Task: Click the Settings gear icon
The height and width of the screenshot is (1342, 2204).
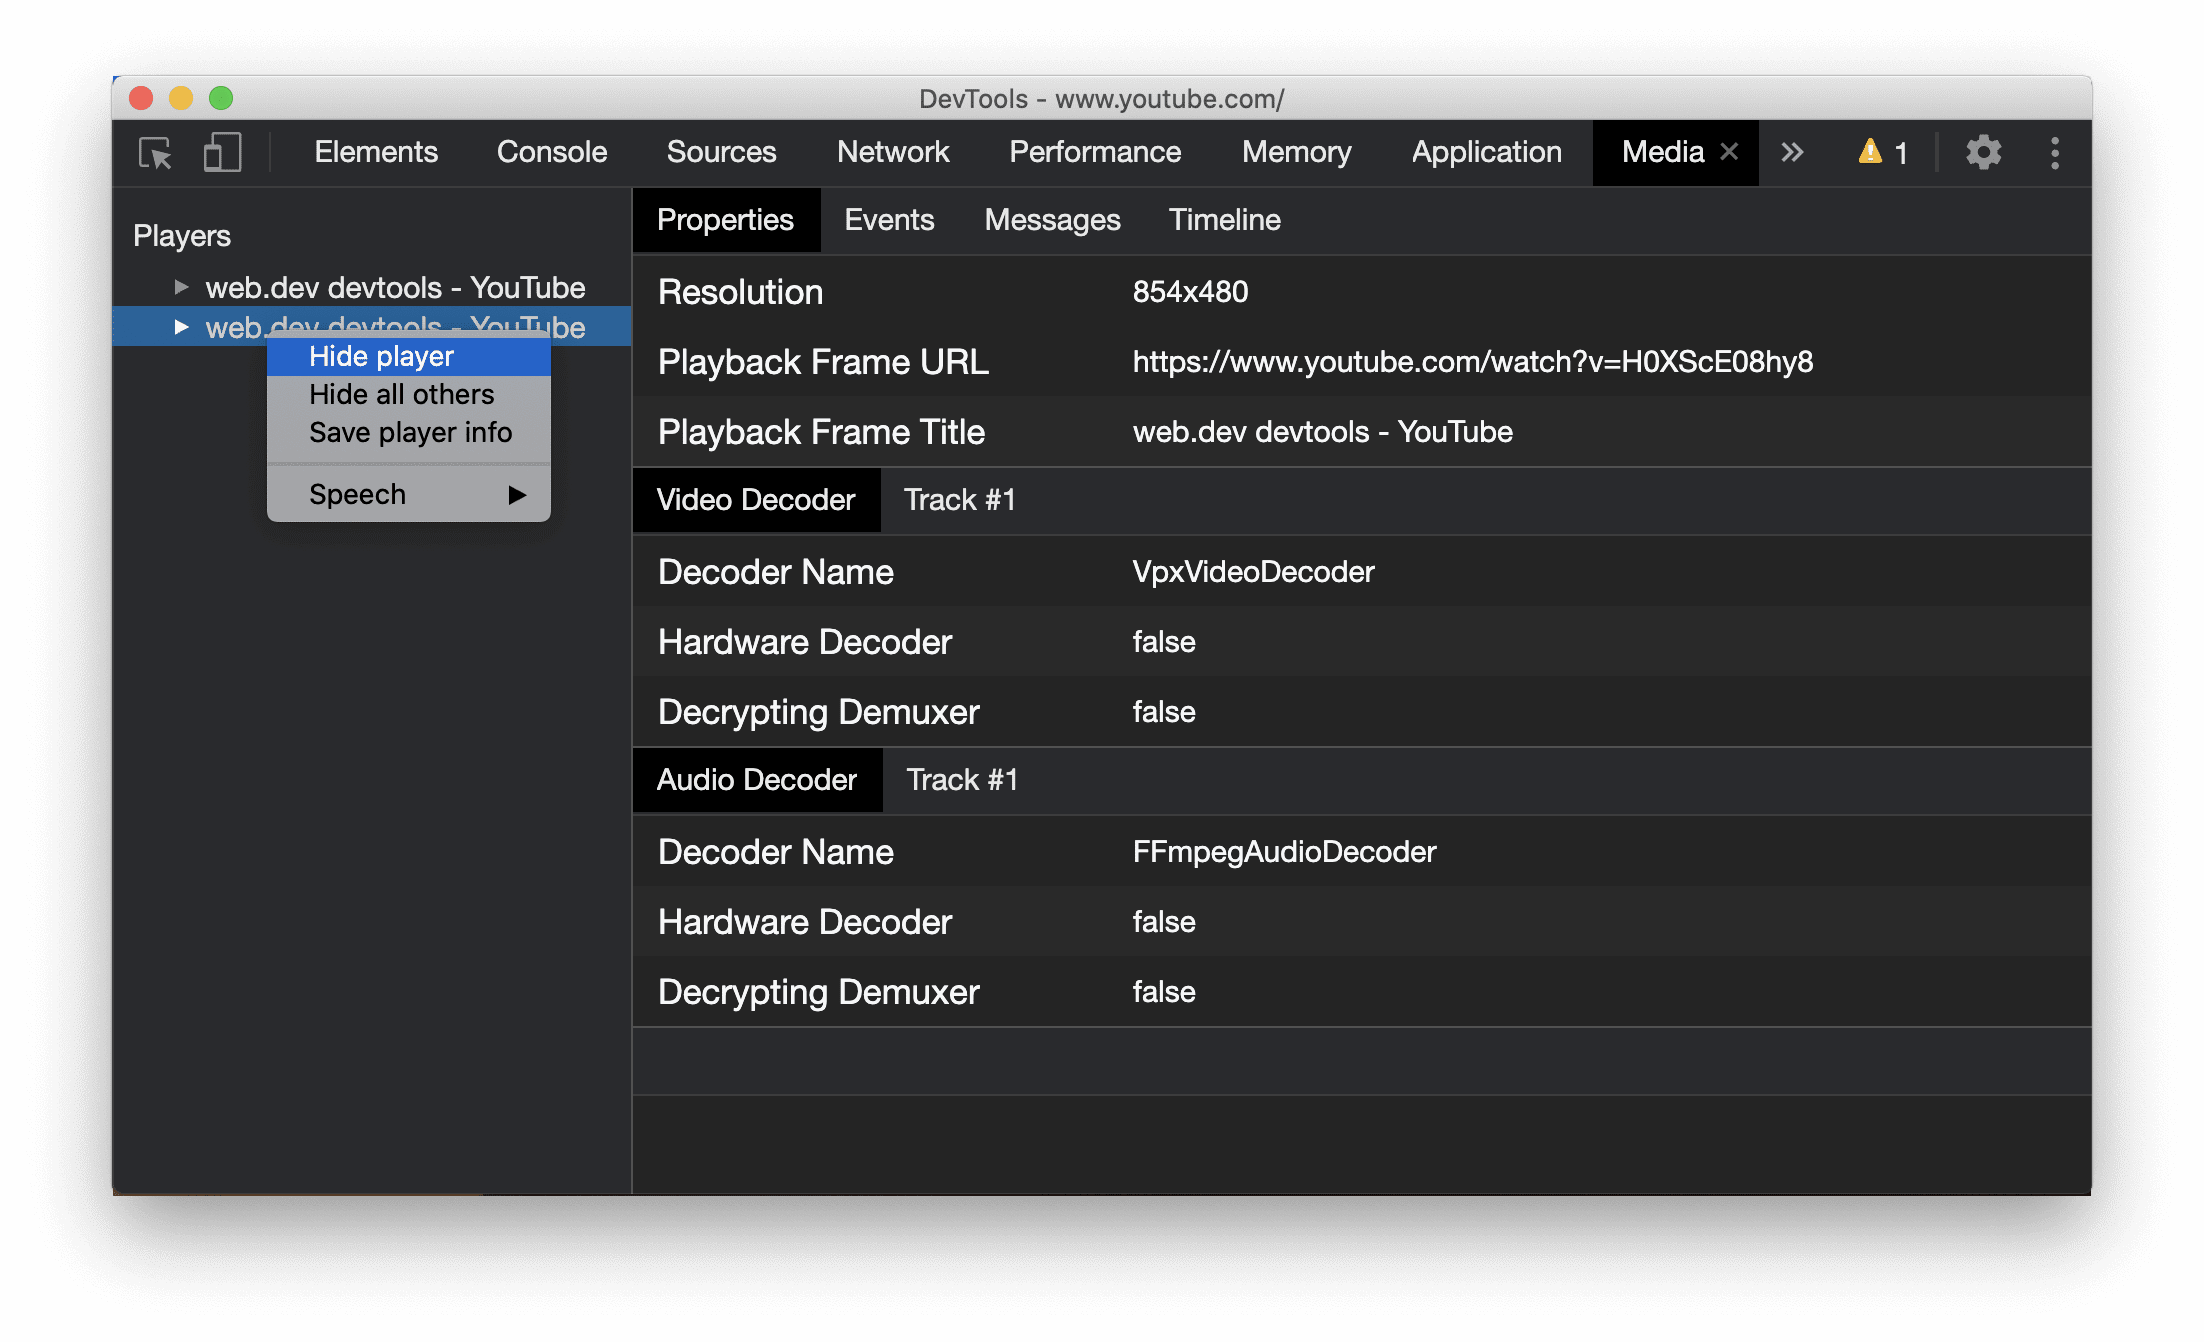Action: click(1980, 153)
